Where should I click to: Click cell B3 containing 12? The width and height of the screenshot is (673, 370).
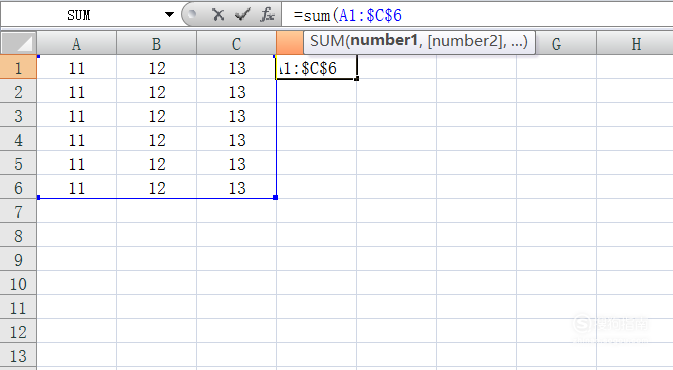pos(156,116)
